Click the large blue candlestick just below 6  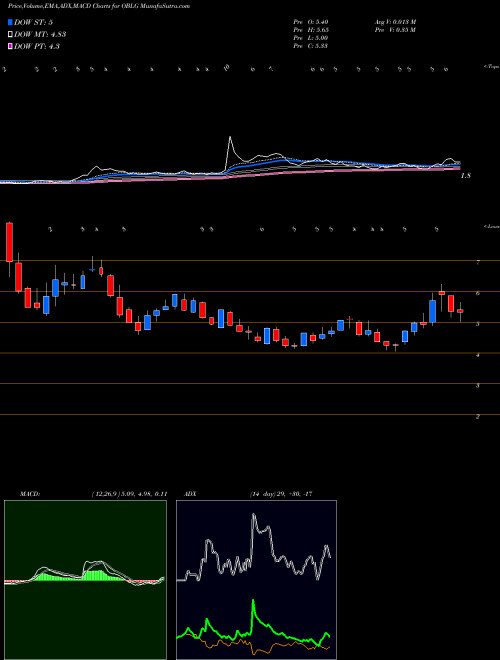pos(432,311)
